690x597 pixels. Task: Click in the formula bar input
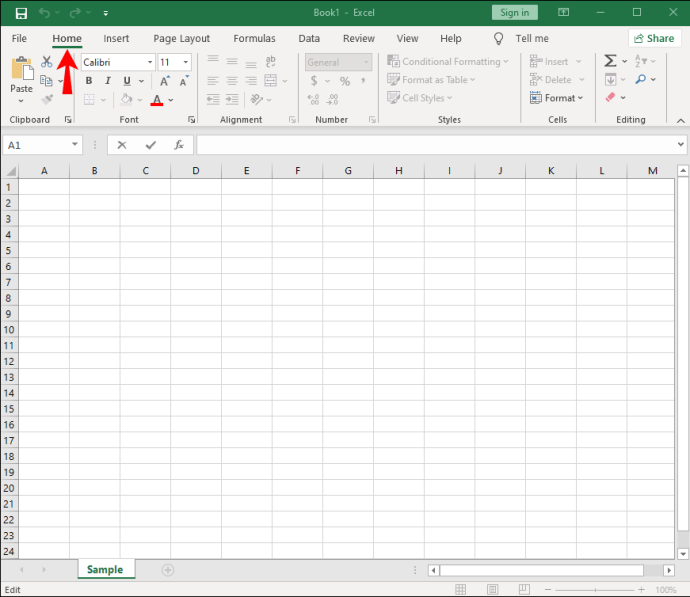436,145
